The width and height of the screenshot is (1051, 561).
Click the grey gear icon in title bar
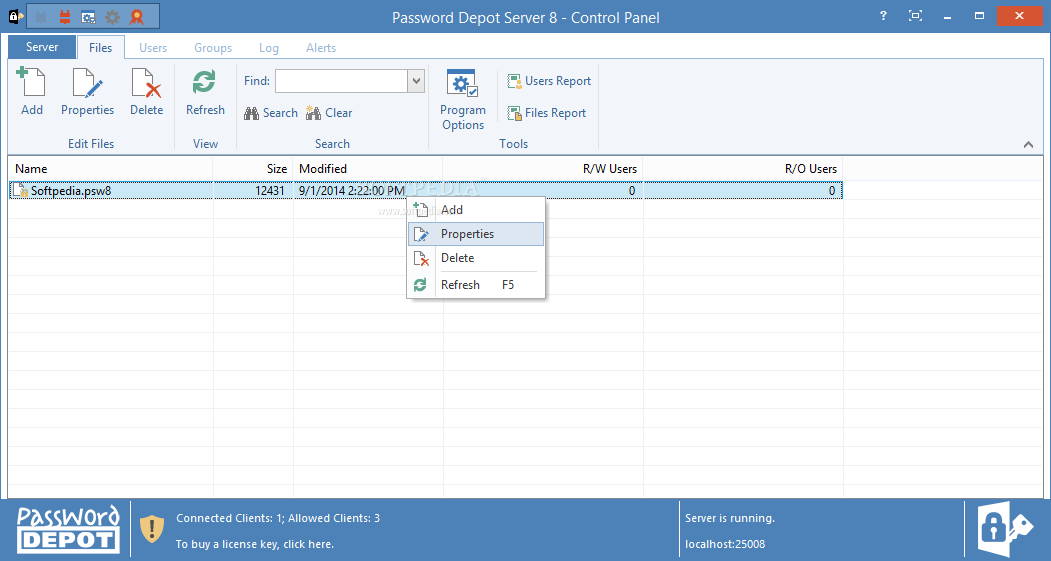click(x=113, y=17)
